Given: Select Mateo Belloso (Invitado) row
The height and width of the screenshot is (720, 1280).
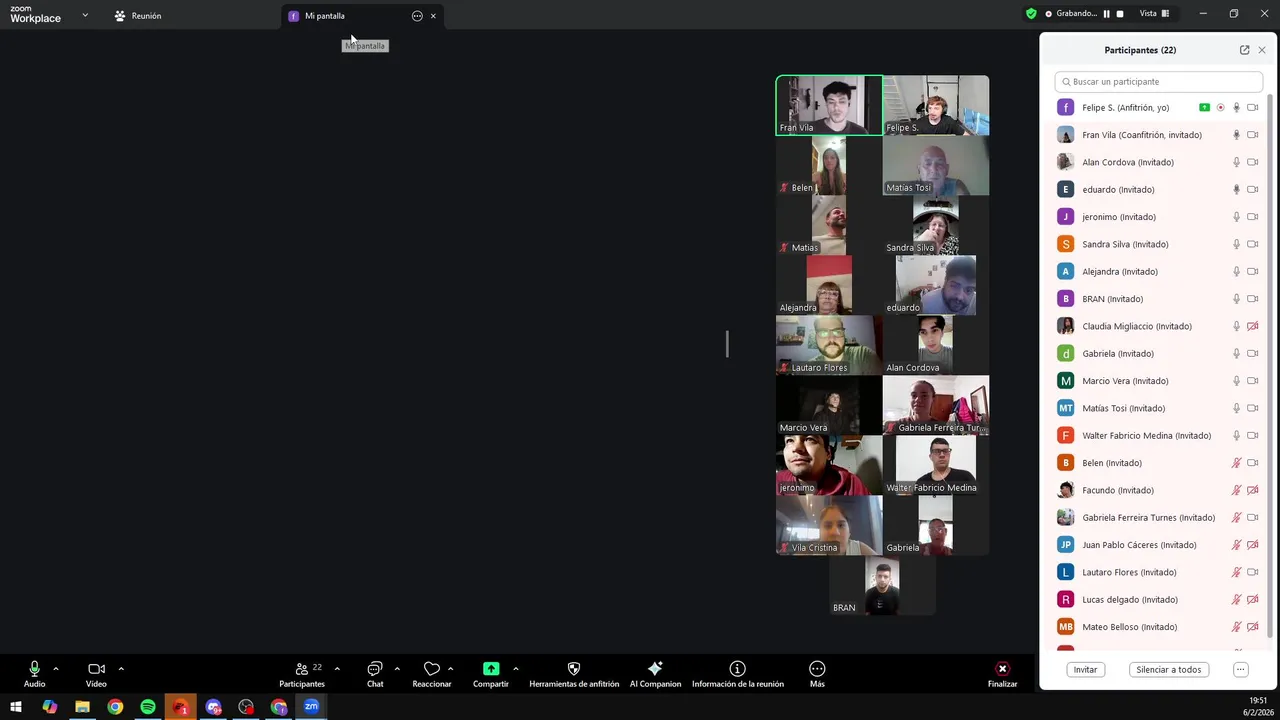Looking at the screenshot, I should point(1158,627).
